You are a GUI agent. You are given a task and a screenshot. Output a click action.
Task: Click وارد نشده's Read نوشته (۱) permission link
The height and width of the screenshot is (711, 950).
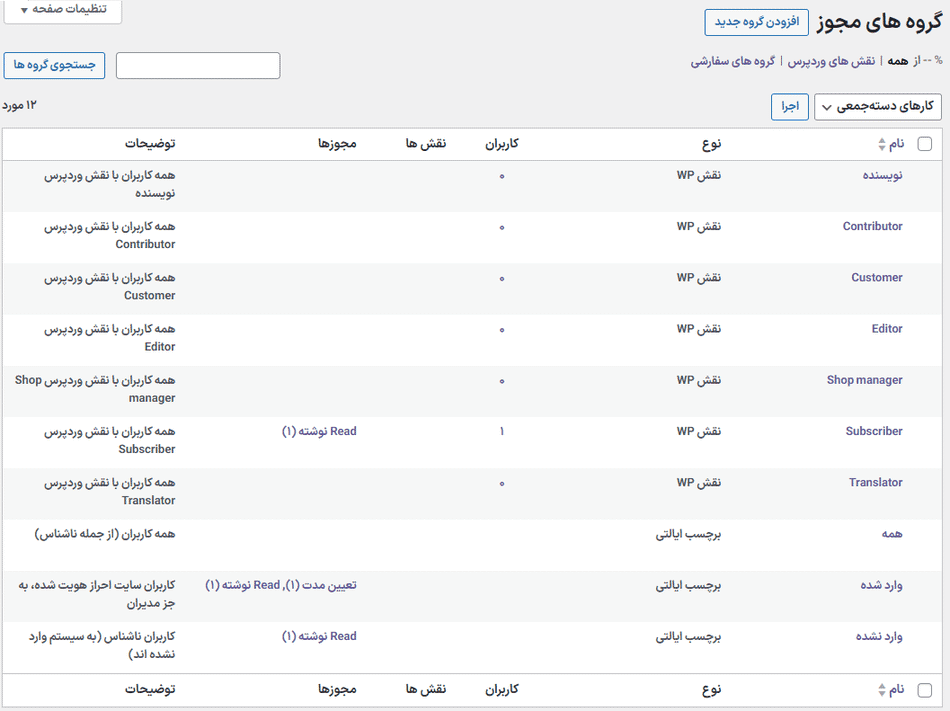319,637
